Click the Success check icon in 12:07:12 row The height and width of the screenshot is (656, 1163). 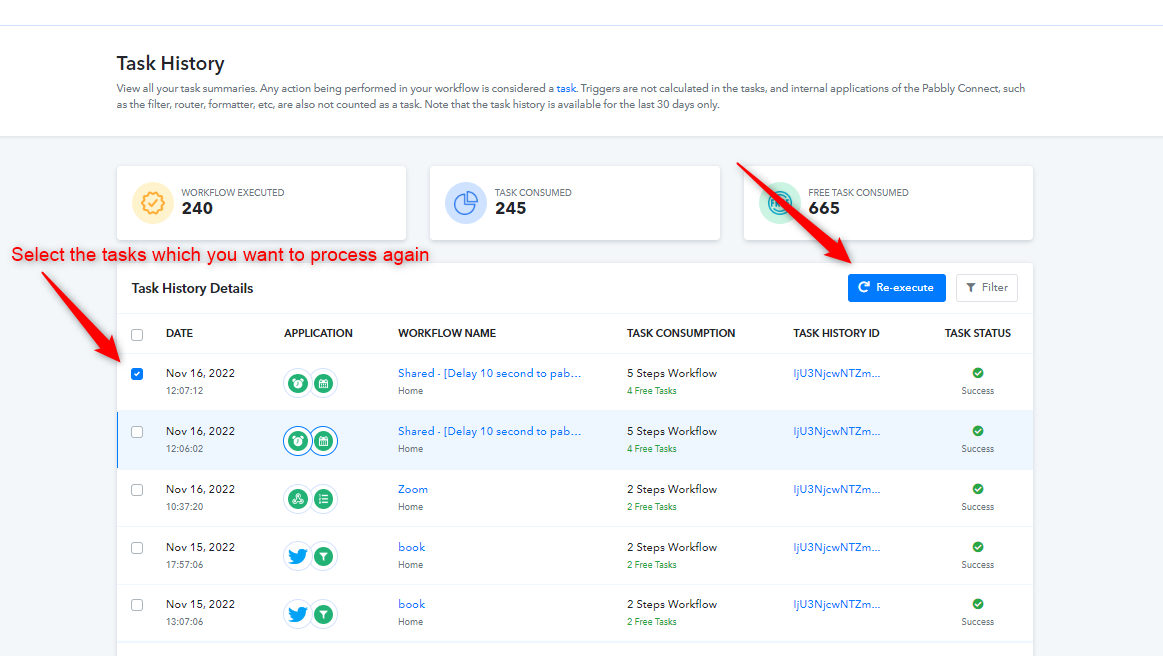pos(978,373)
